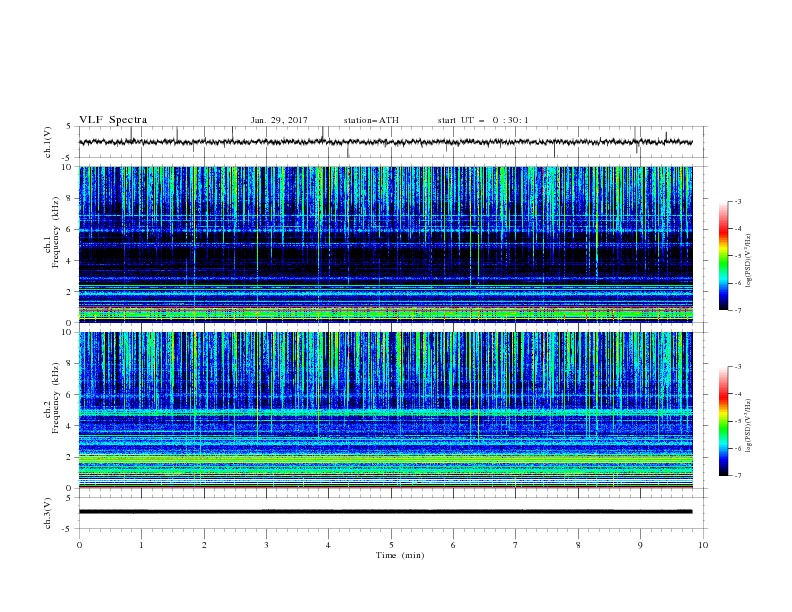
Task: Click the "-5" tick on ch.1 colorbar
Action: (737, 256)
